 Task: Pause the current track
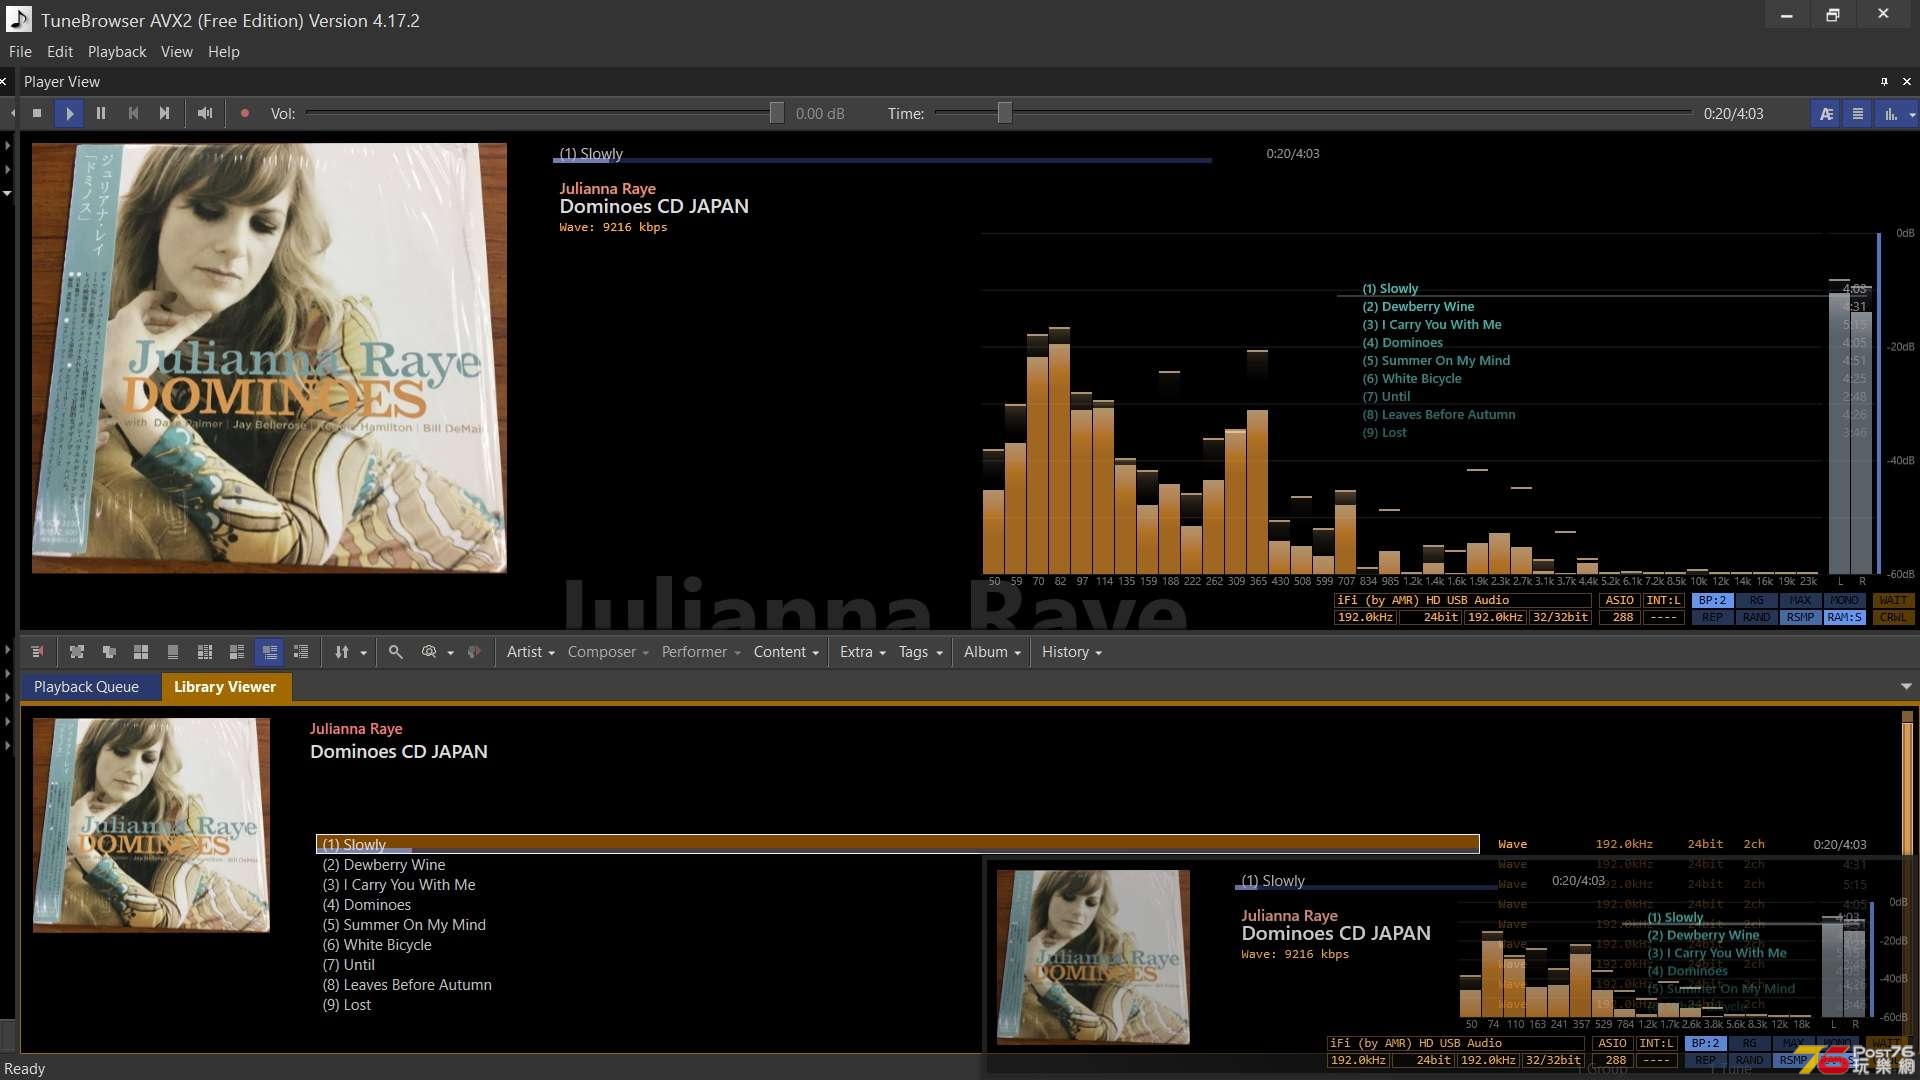101,113
